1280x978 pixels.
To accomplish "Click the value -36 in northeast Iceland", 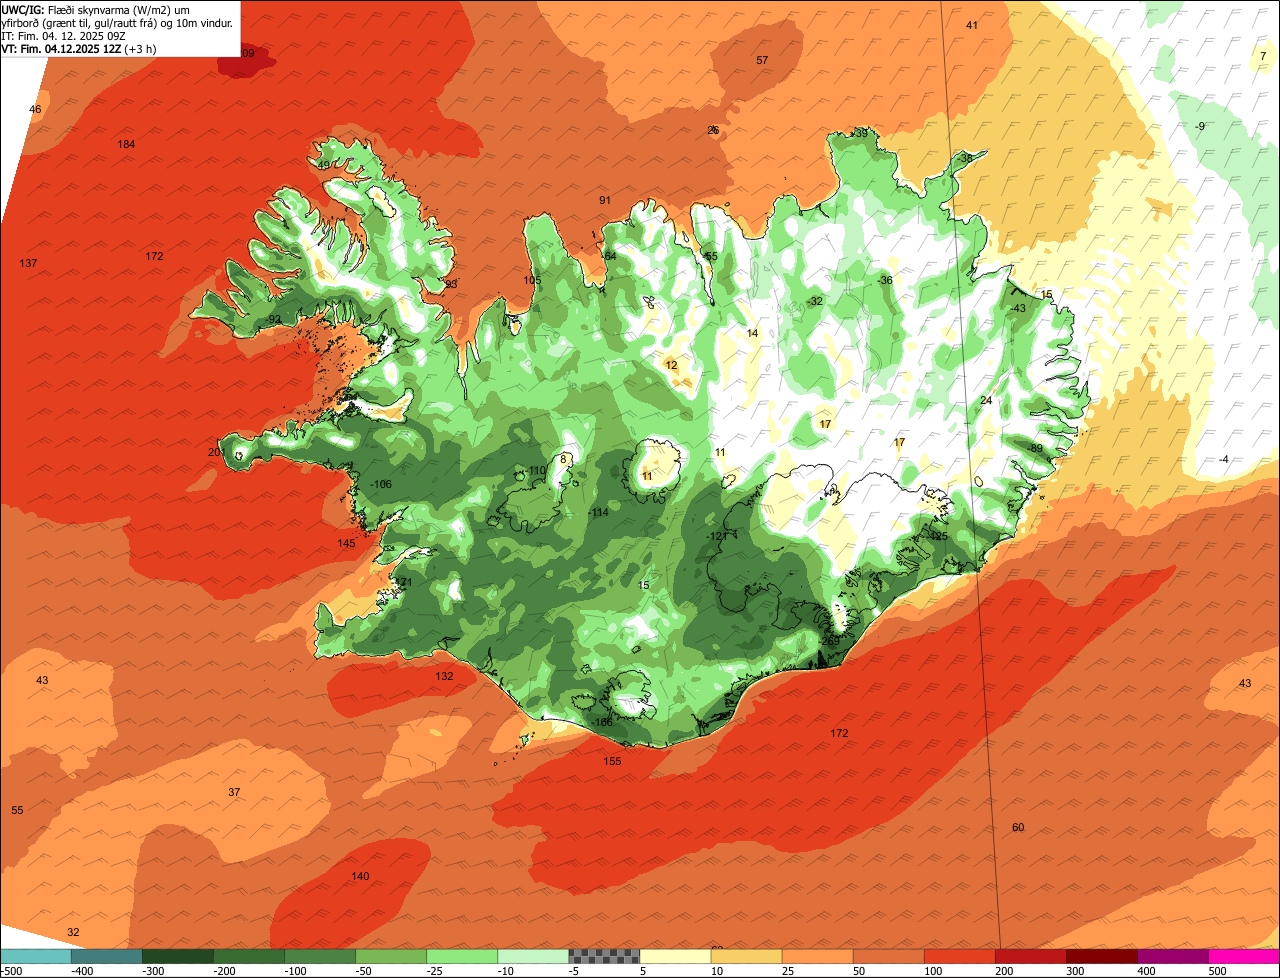I will click(884, 280).
